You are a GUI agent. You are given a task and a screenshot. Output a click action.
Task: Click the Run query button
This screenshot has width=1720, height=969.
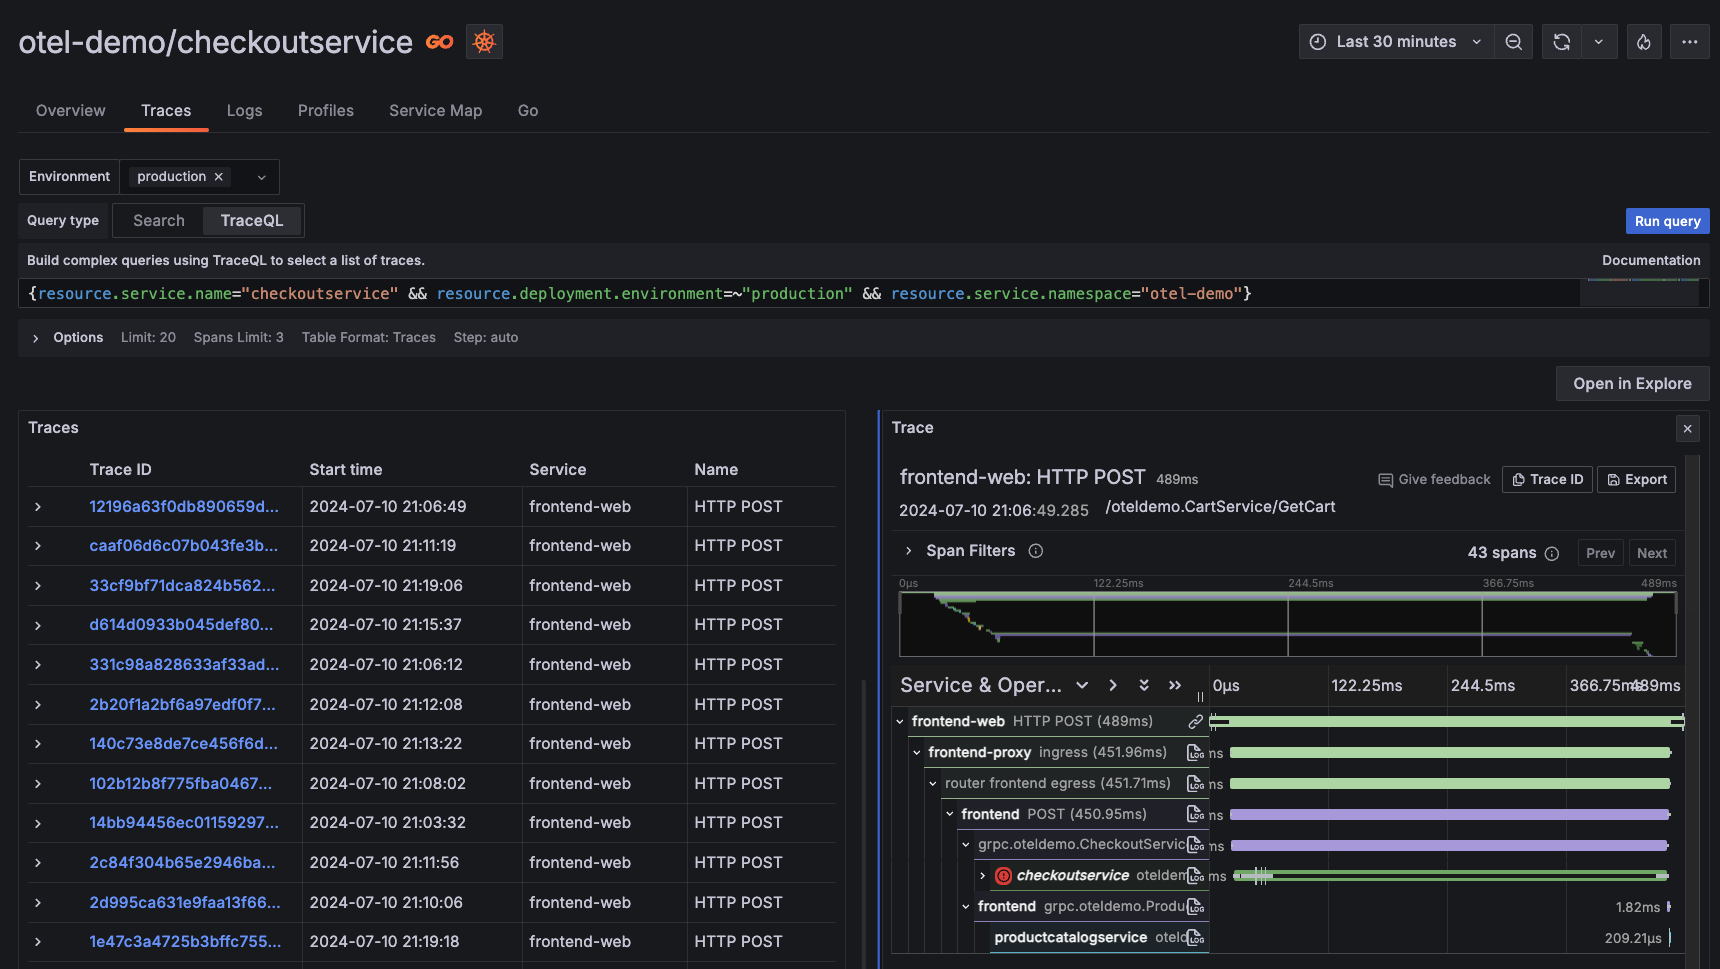coord(1667,220)
